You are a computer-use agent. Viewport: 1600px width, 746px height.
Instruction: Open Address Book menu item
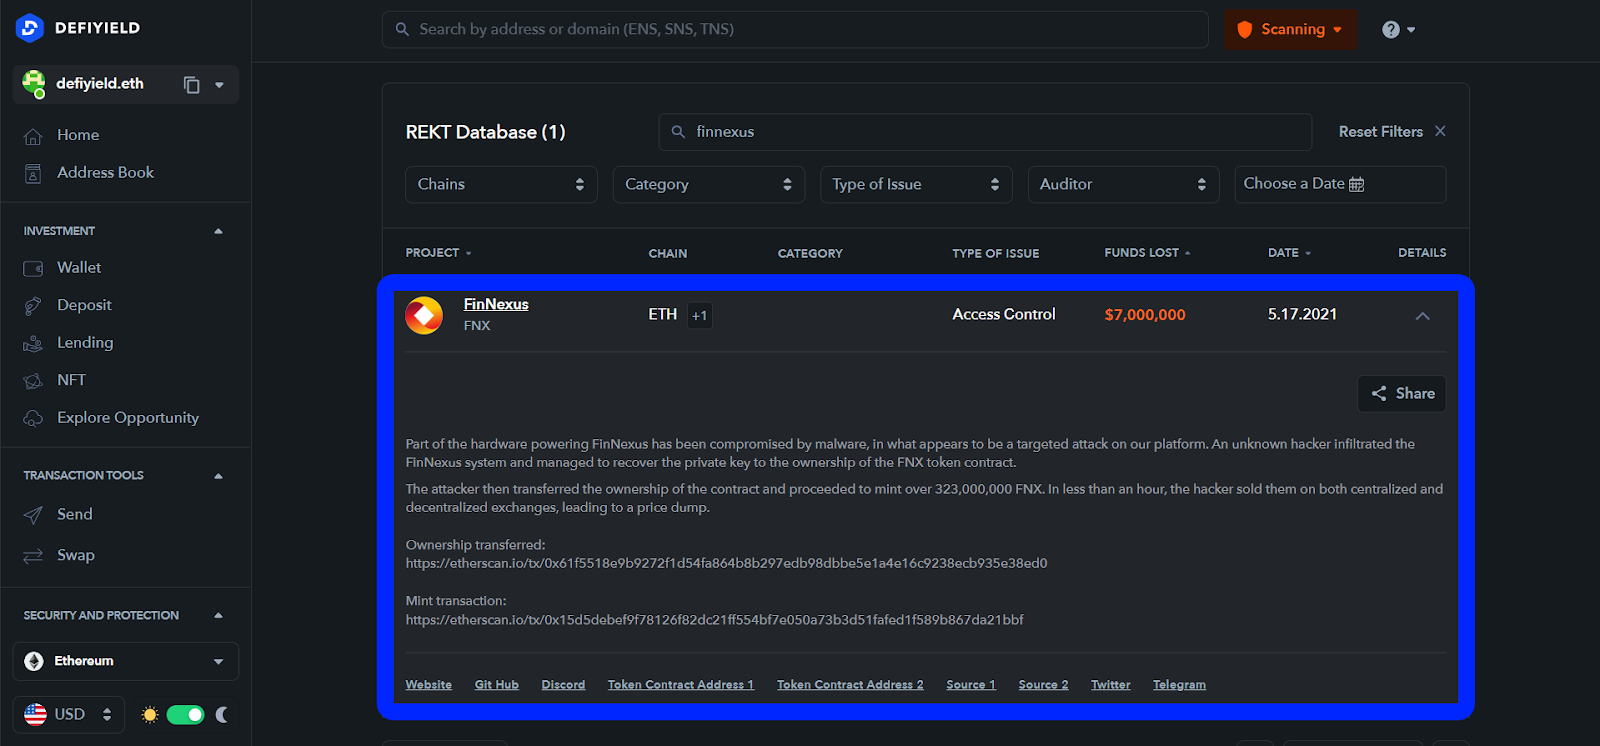(x=105, y=172)
